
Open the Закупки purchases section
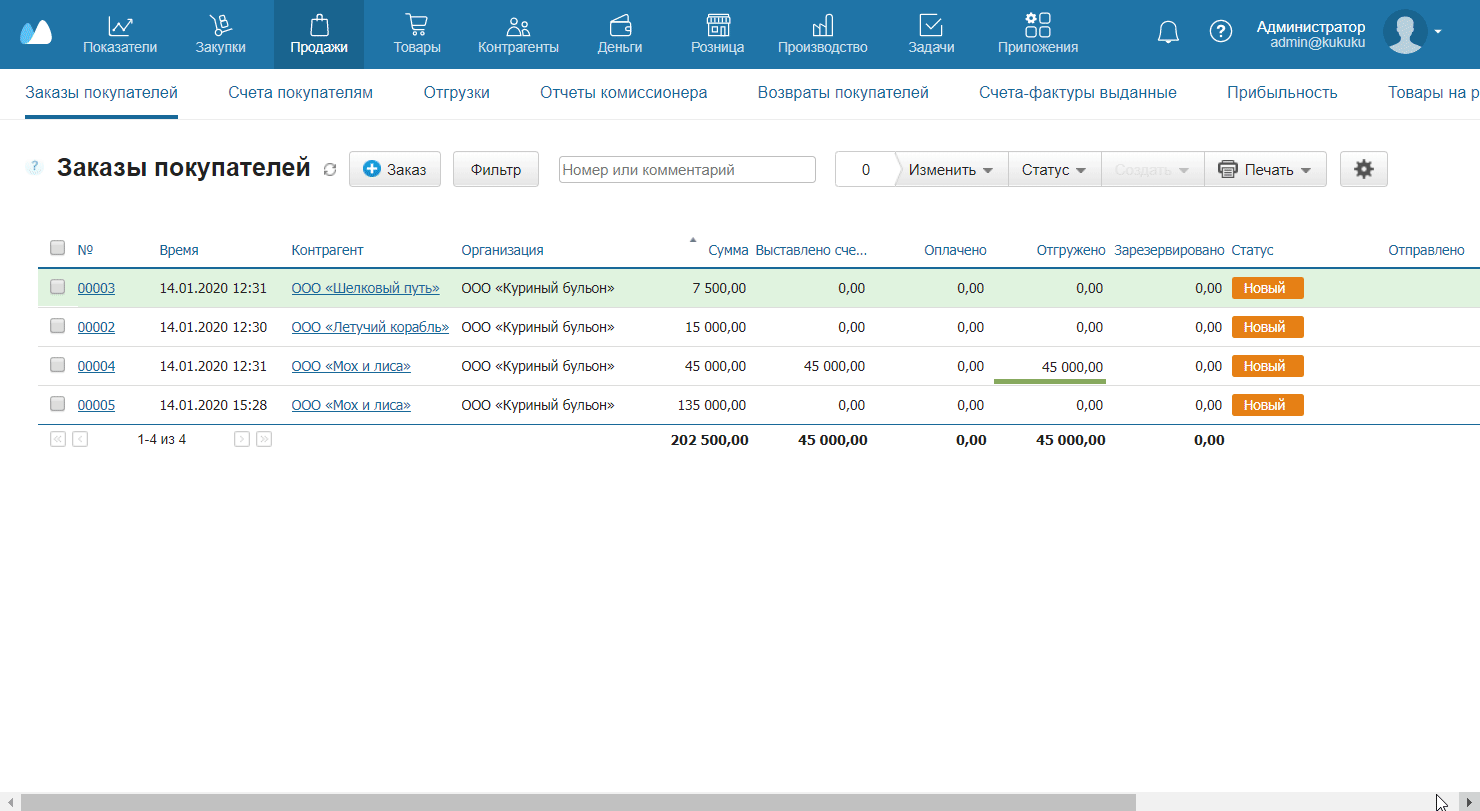(x=220, y=34)
